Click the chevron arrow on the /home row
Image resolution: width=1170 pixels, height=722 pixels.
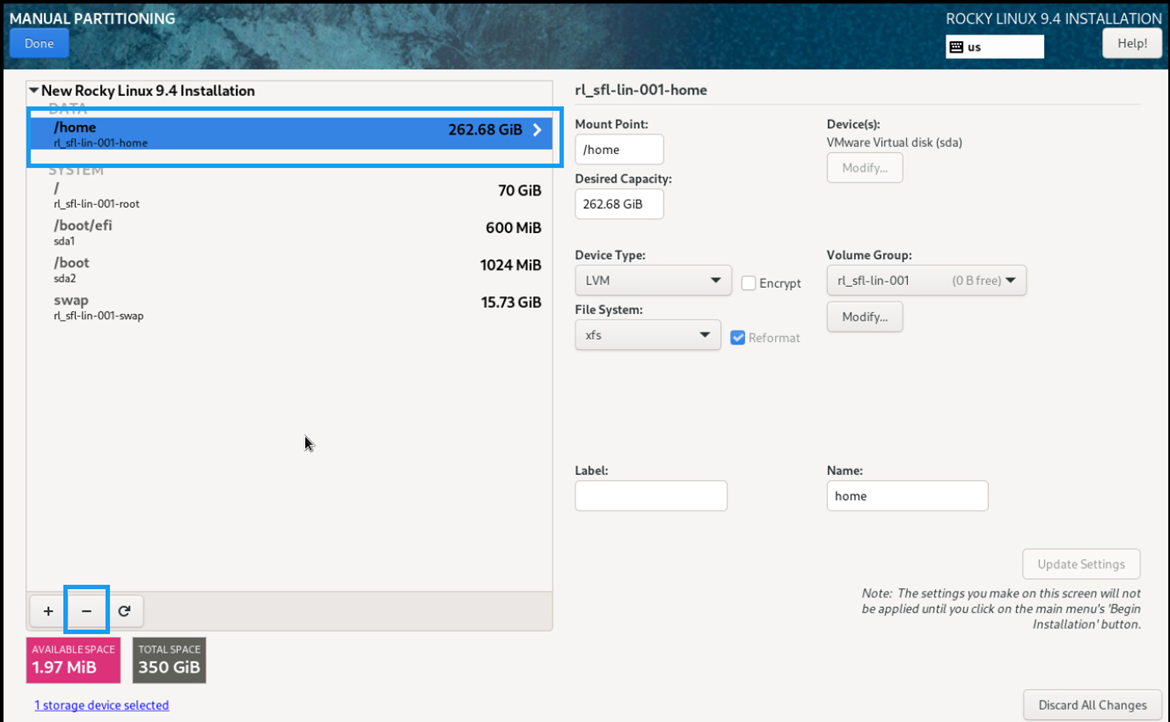pos(537,130)
